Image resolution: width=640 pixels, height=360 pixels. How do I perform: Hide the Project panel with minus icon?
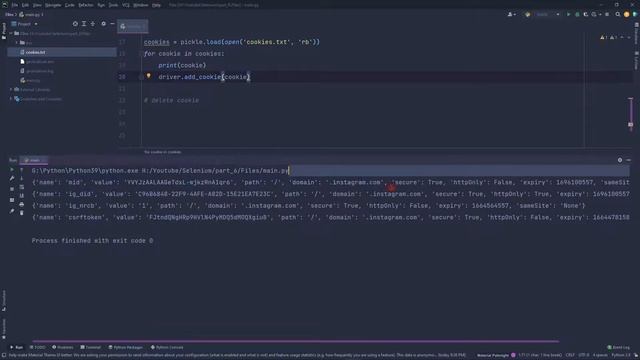point(112,24)
